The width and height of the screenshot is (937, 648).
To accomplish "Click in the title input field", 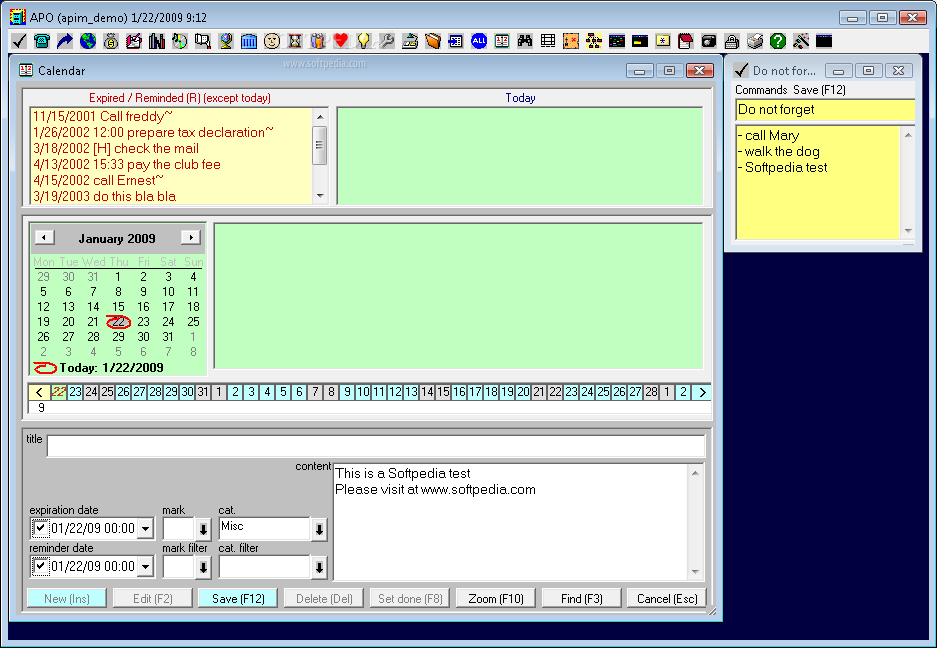I will [x=376, y=446].
